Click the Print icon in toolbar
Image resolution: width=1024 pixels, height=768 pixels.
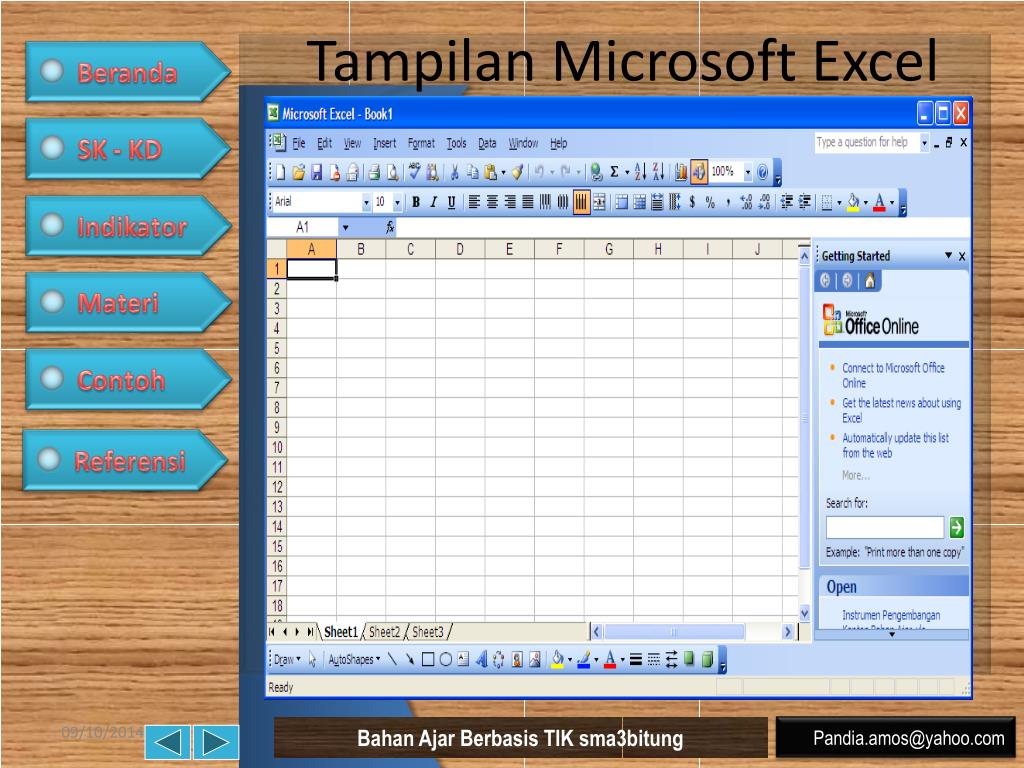(374, 172)
